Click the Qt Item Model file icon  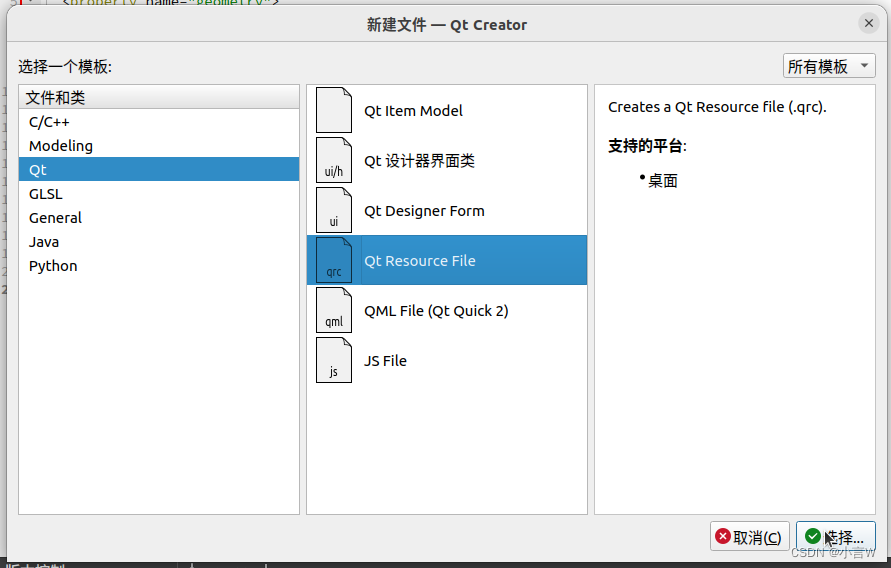pos(334,110)
